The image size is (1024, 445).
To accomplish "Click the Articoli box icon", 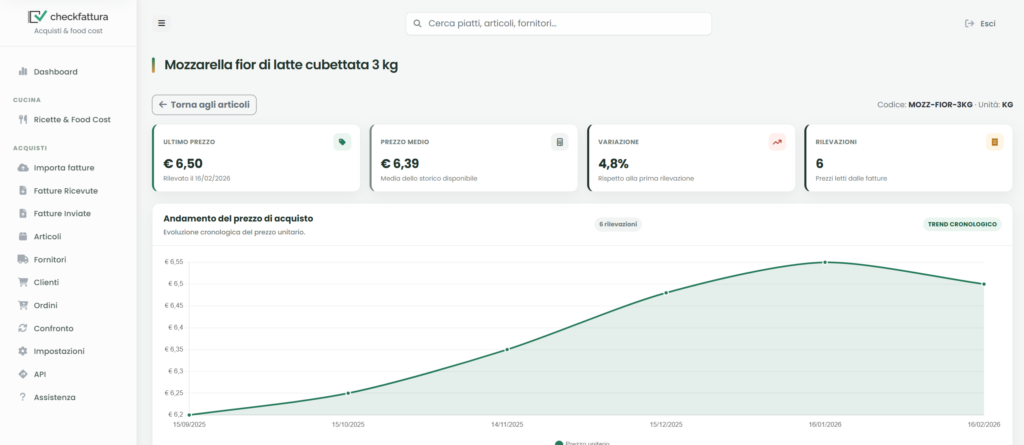I will 23,237.
